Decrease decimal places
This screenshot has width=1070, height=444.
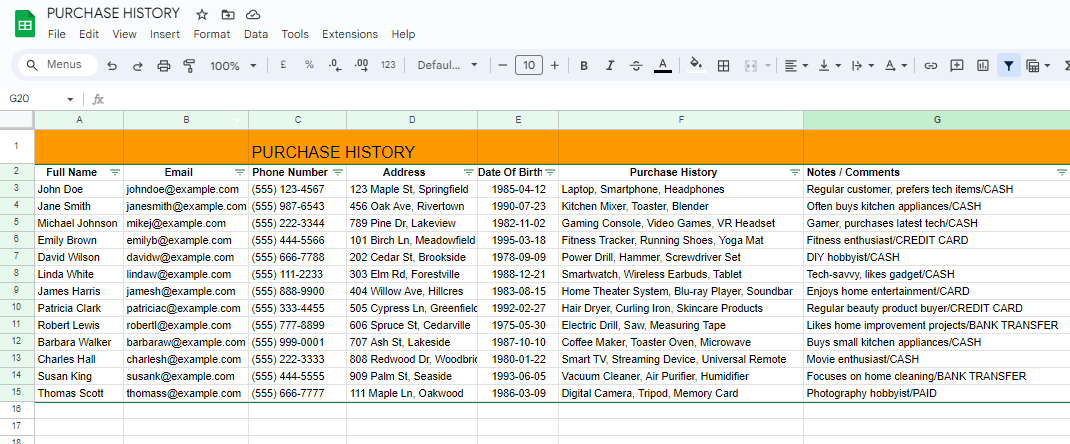(335, 65)
